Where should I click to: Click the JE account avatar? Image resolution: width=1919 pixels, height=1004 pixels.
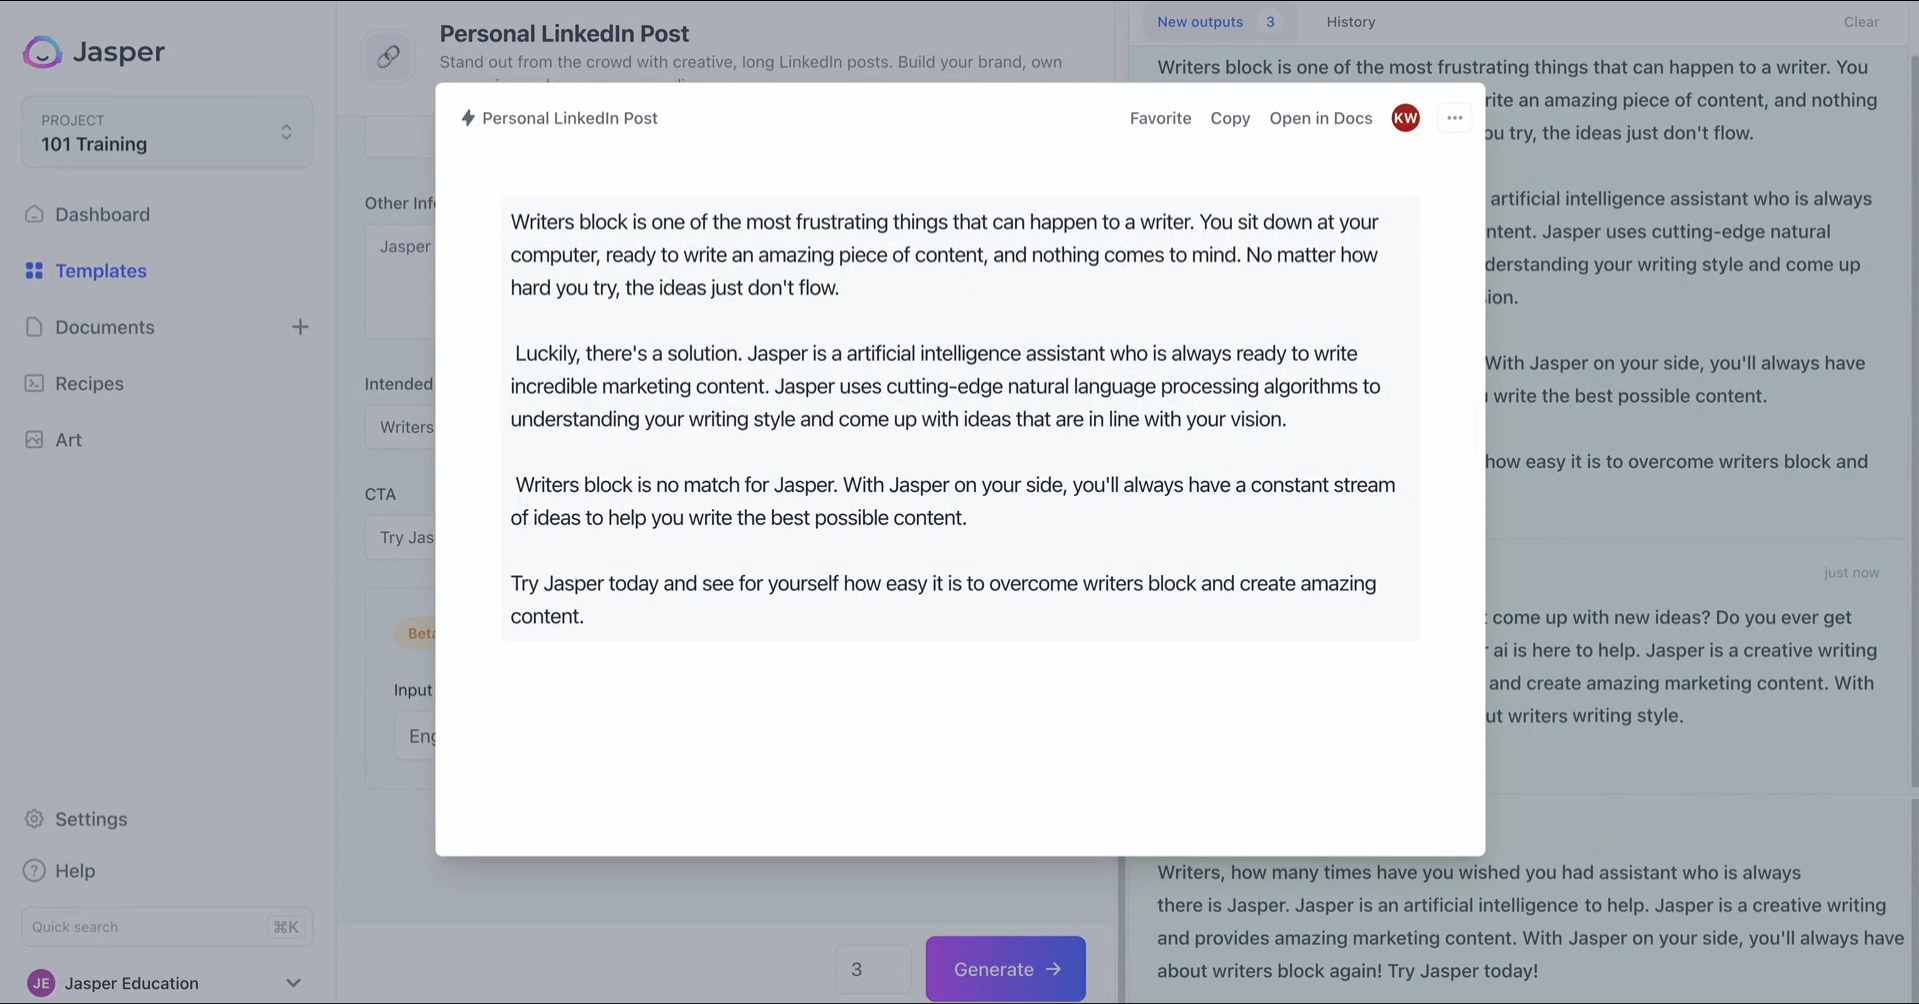pos(41,983)
